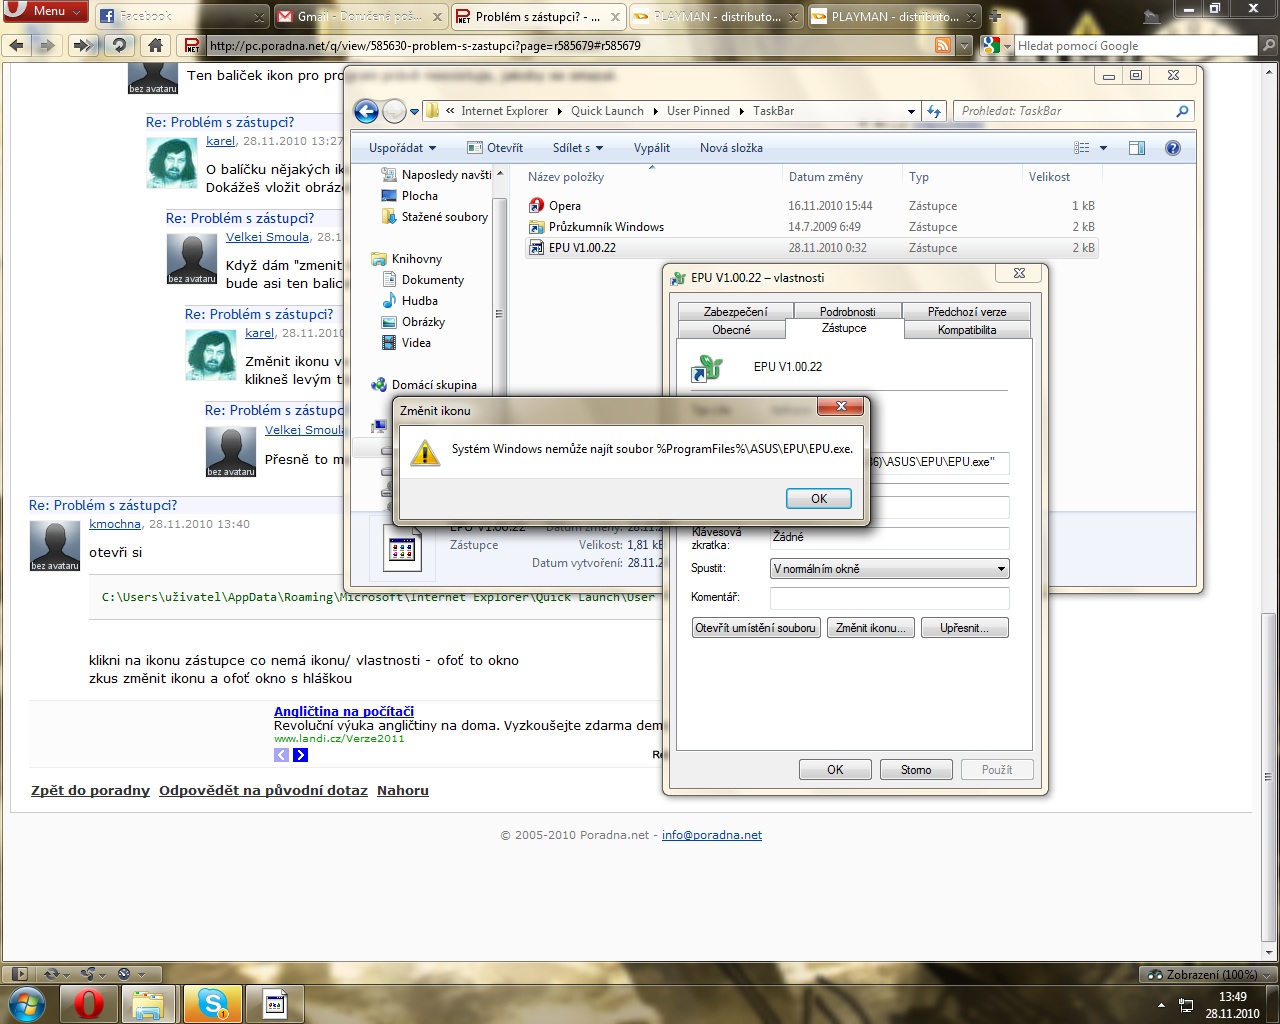
Task: Go to Opera home page
Action: click(x=154, y=45)
